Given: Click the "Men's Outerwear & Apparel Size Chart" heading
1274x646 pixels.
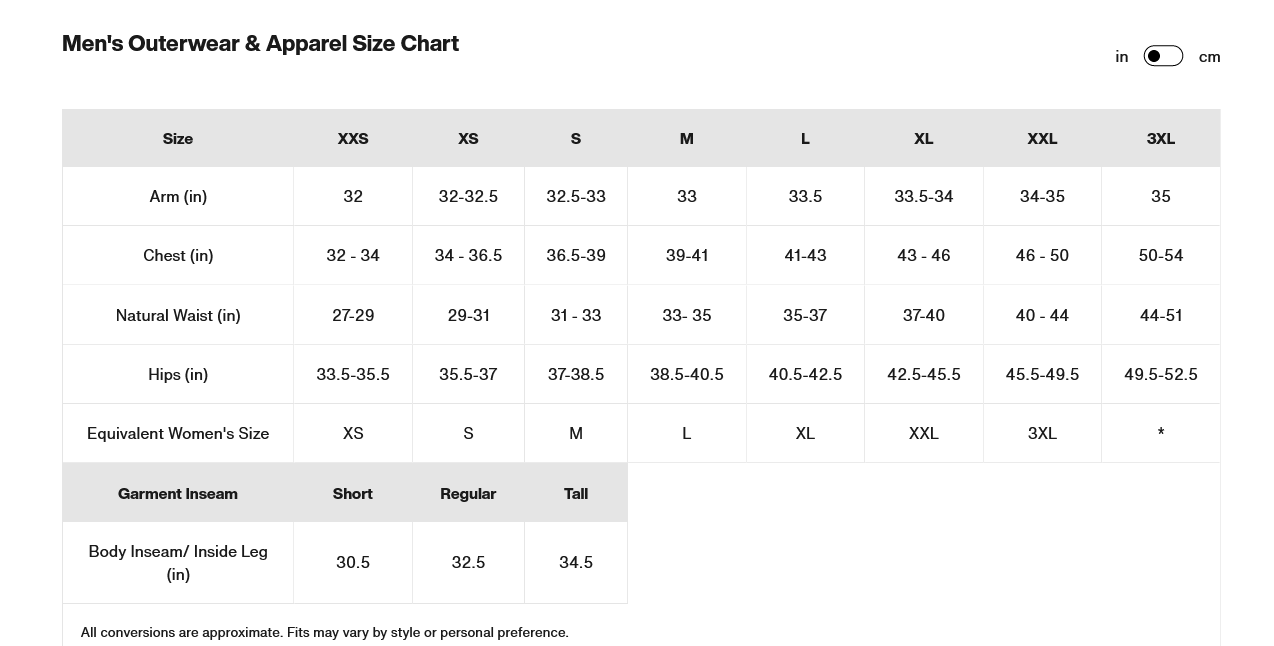Looking at the screenshot, I should tap(260, 44).
